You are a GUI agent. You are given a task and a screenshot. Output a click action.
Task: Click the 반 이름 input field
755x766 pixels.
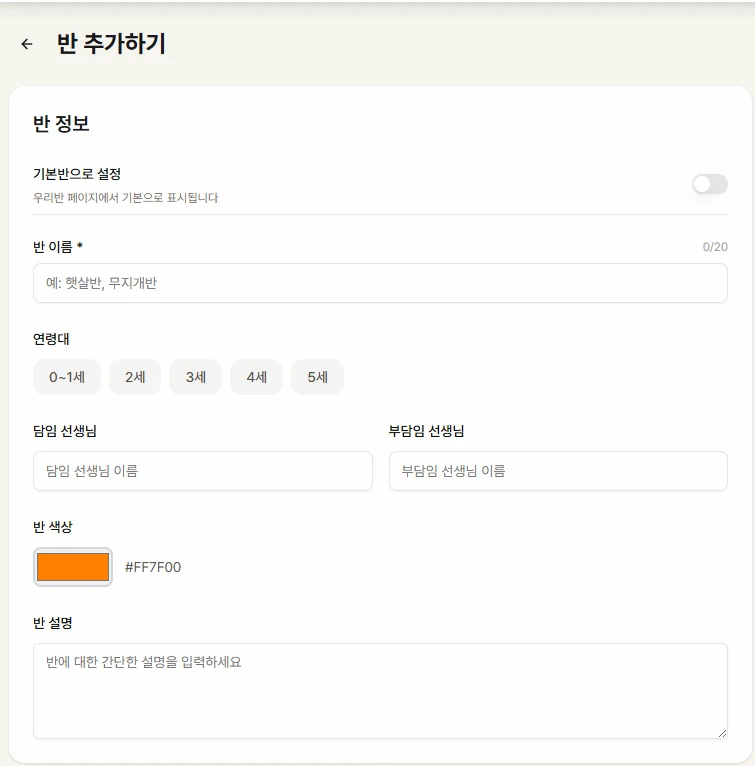[380, 283]
